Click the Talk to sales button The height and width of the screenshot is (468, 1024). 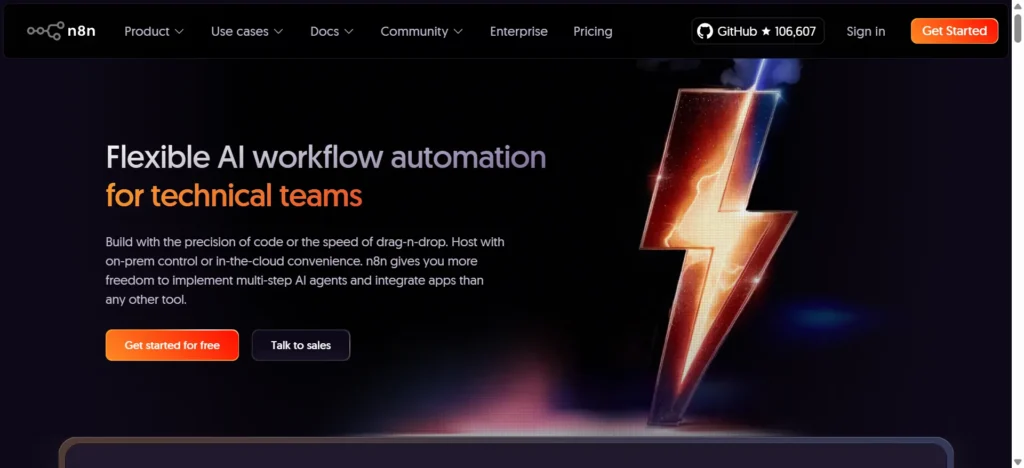[x=301, y=345]
